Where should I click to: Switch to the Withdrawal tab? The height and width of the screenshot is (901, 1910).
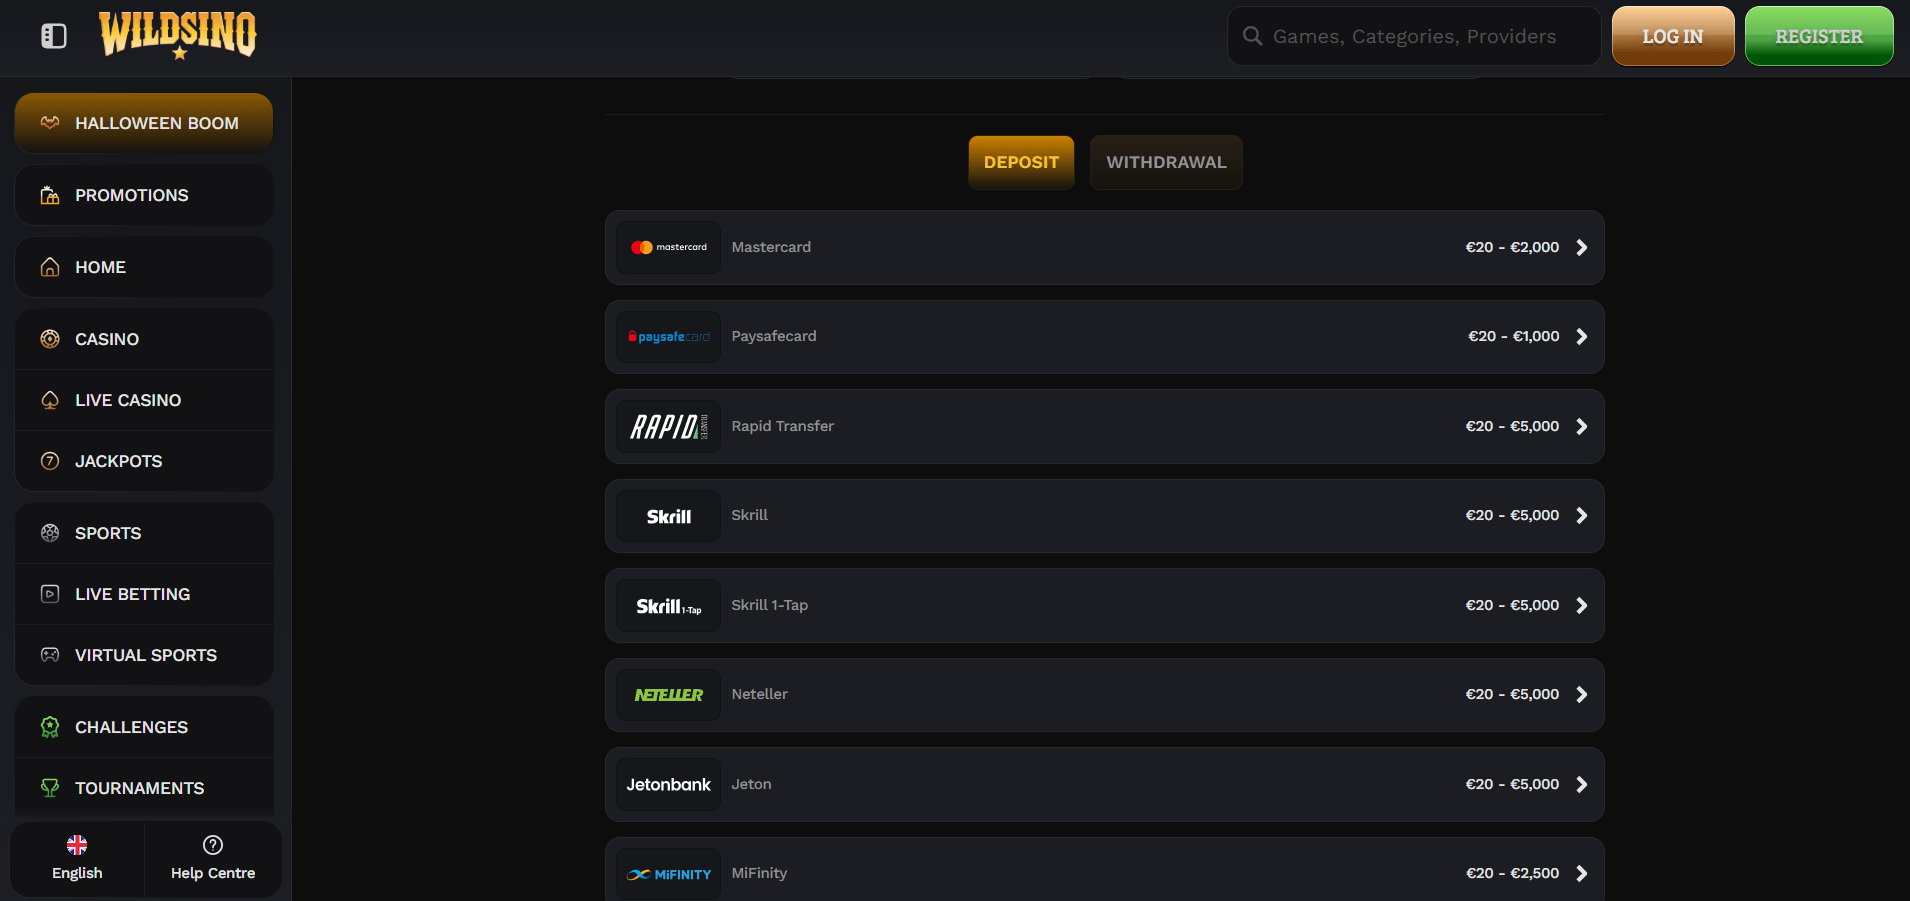tap(1166, 162)
